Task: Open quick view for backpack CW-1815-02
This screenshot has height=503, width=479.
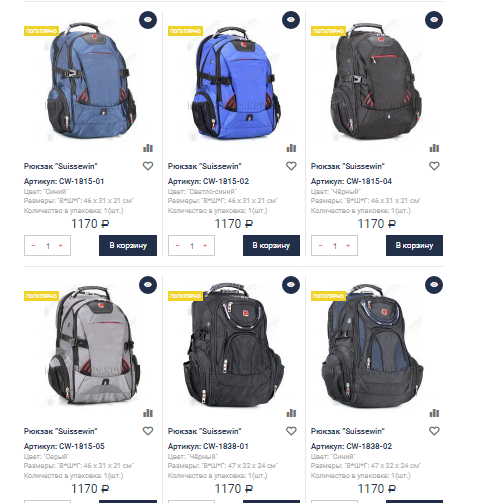Action: pos(291,20)
